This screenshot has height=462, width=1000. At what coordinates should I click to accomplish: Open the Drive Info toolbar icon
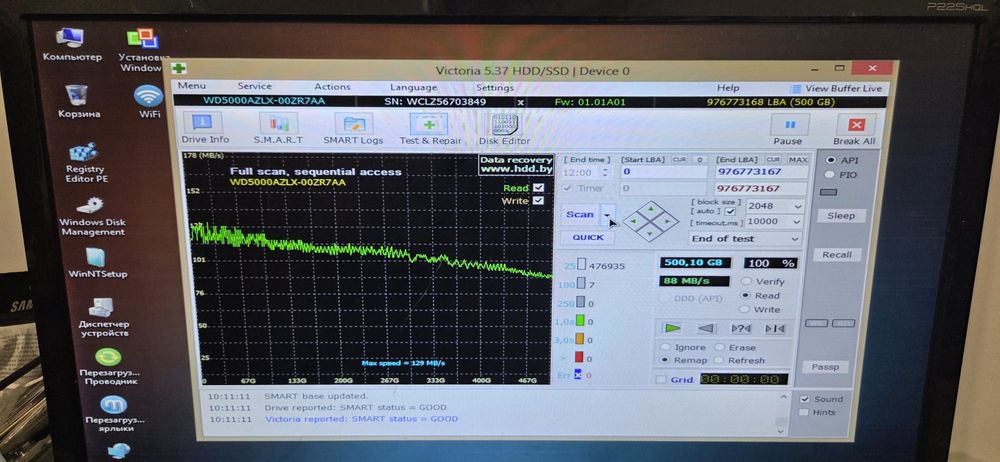[x=202, y=123]
